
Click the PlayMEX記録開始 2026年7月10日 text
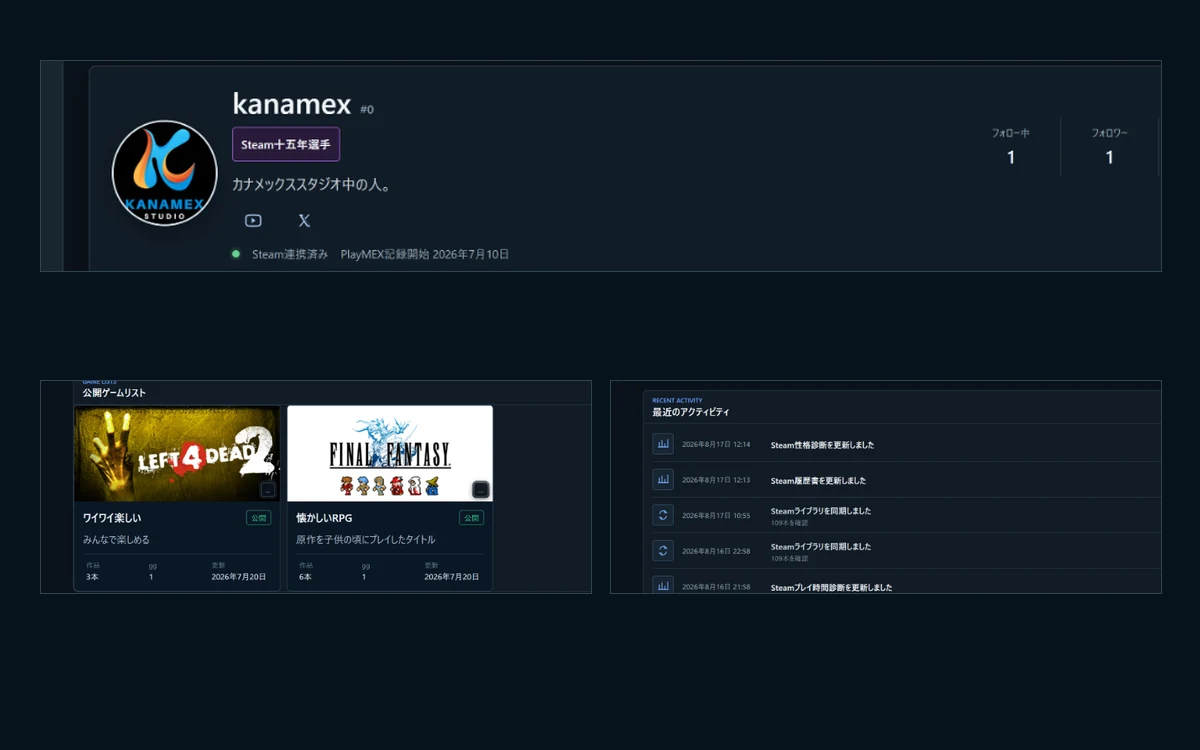tap(425, 254)
